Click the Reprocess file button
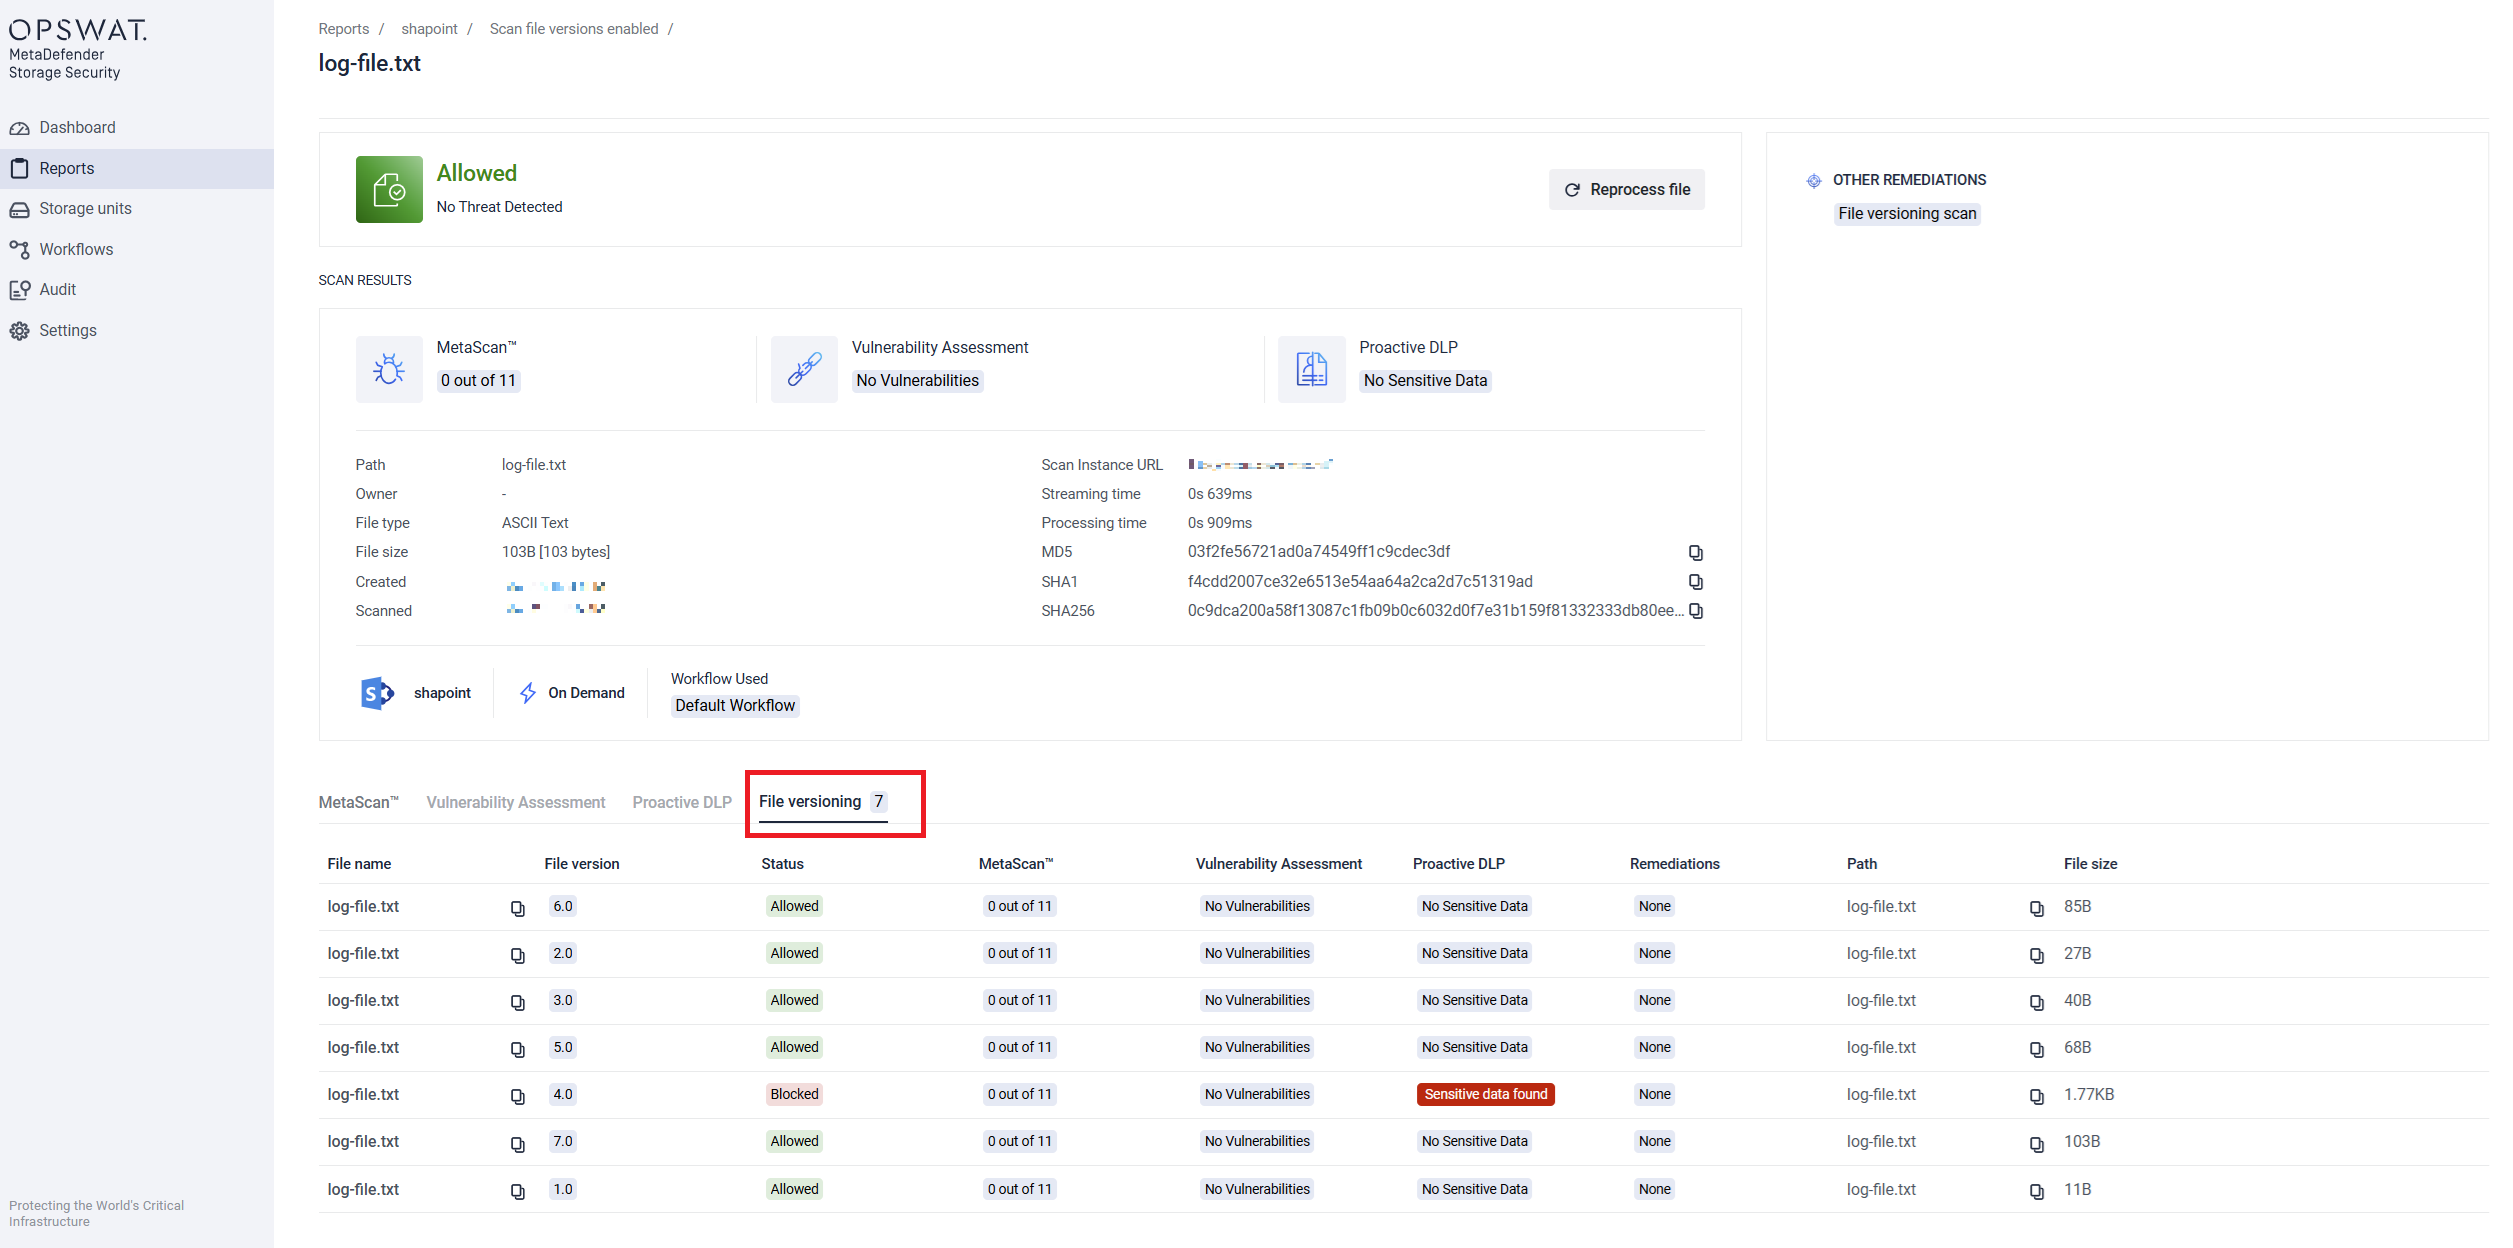2513x1248 pixels. [x=1626, y=190]
